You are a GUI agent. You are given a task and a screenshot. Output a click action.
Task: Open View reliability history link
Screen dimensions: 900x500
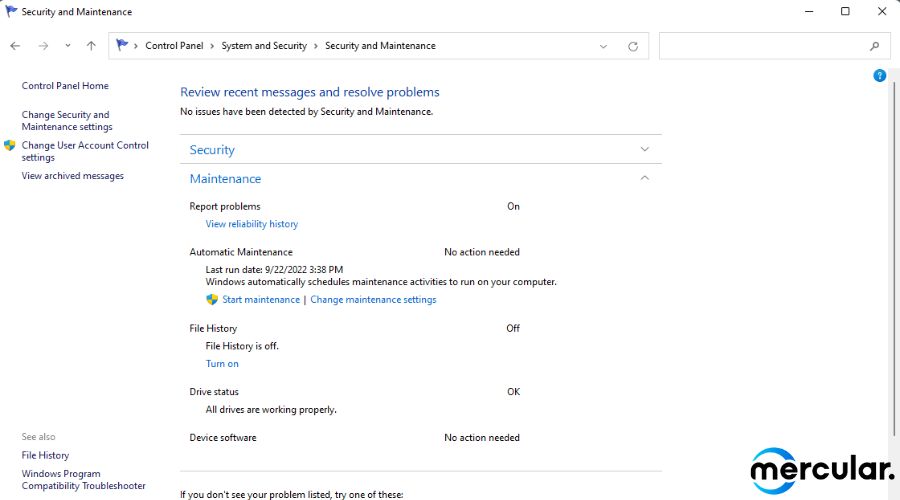click(x=252, y=224)
